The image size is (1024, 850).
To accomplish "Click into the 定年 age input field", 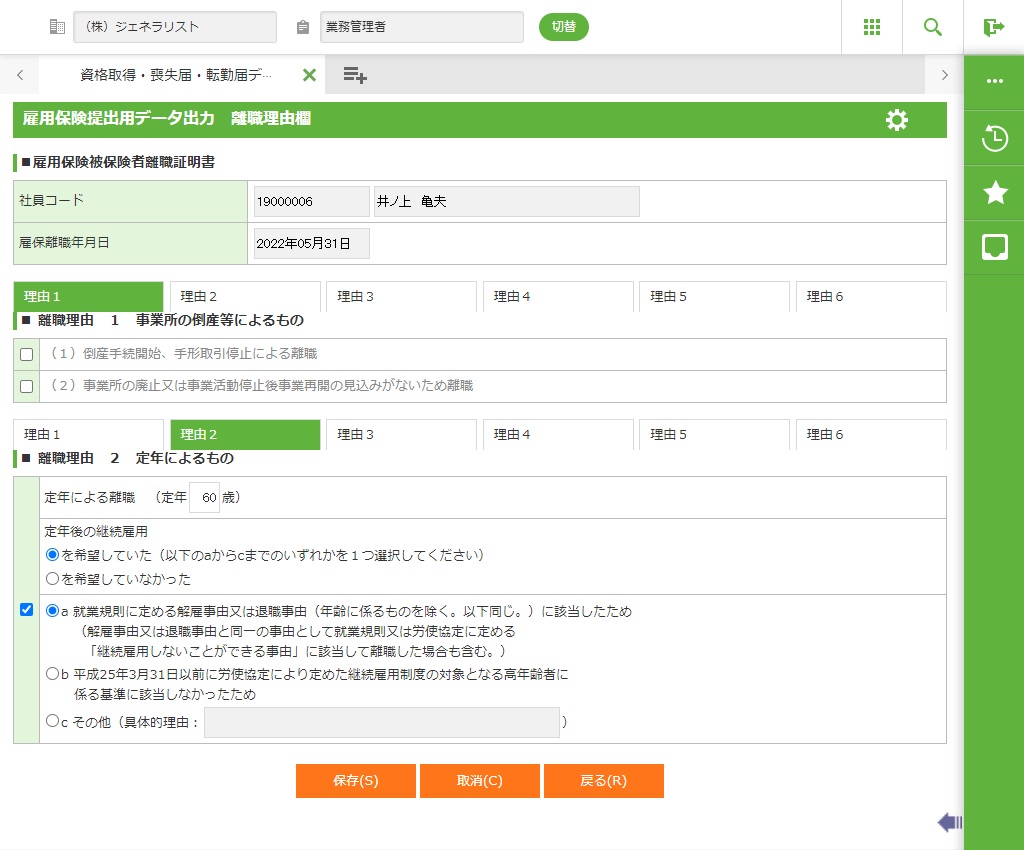I will pos(204,497).
